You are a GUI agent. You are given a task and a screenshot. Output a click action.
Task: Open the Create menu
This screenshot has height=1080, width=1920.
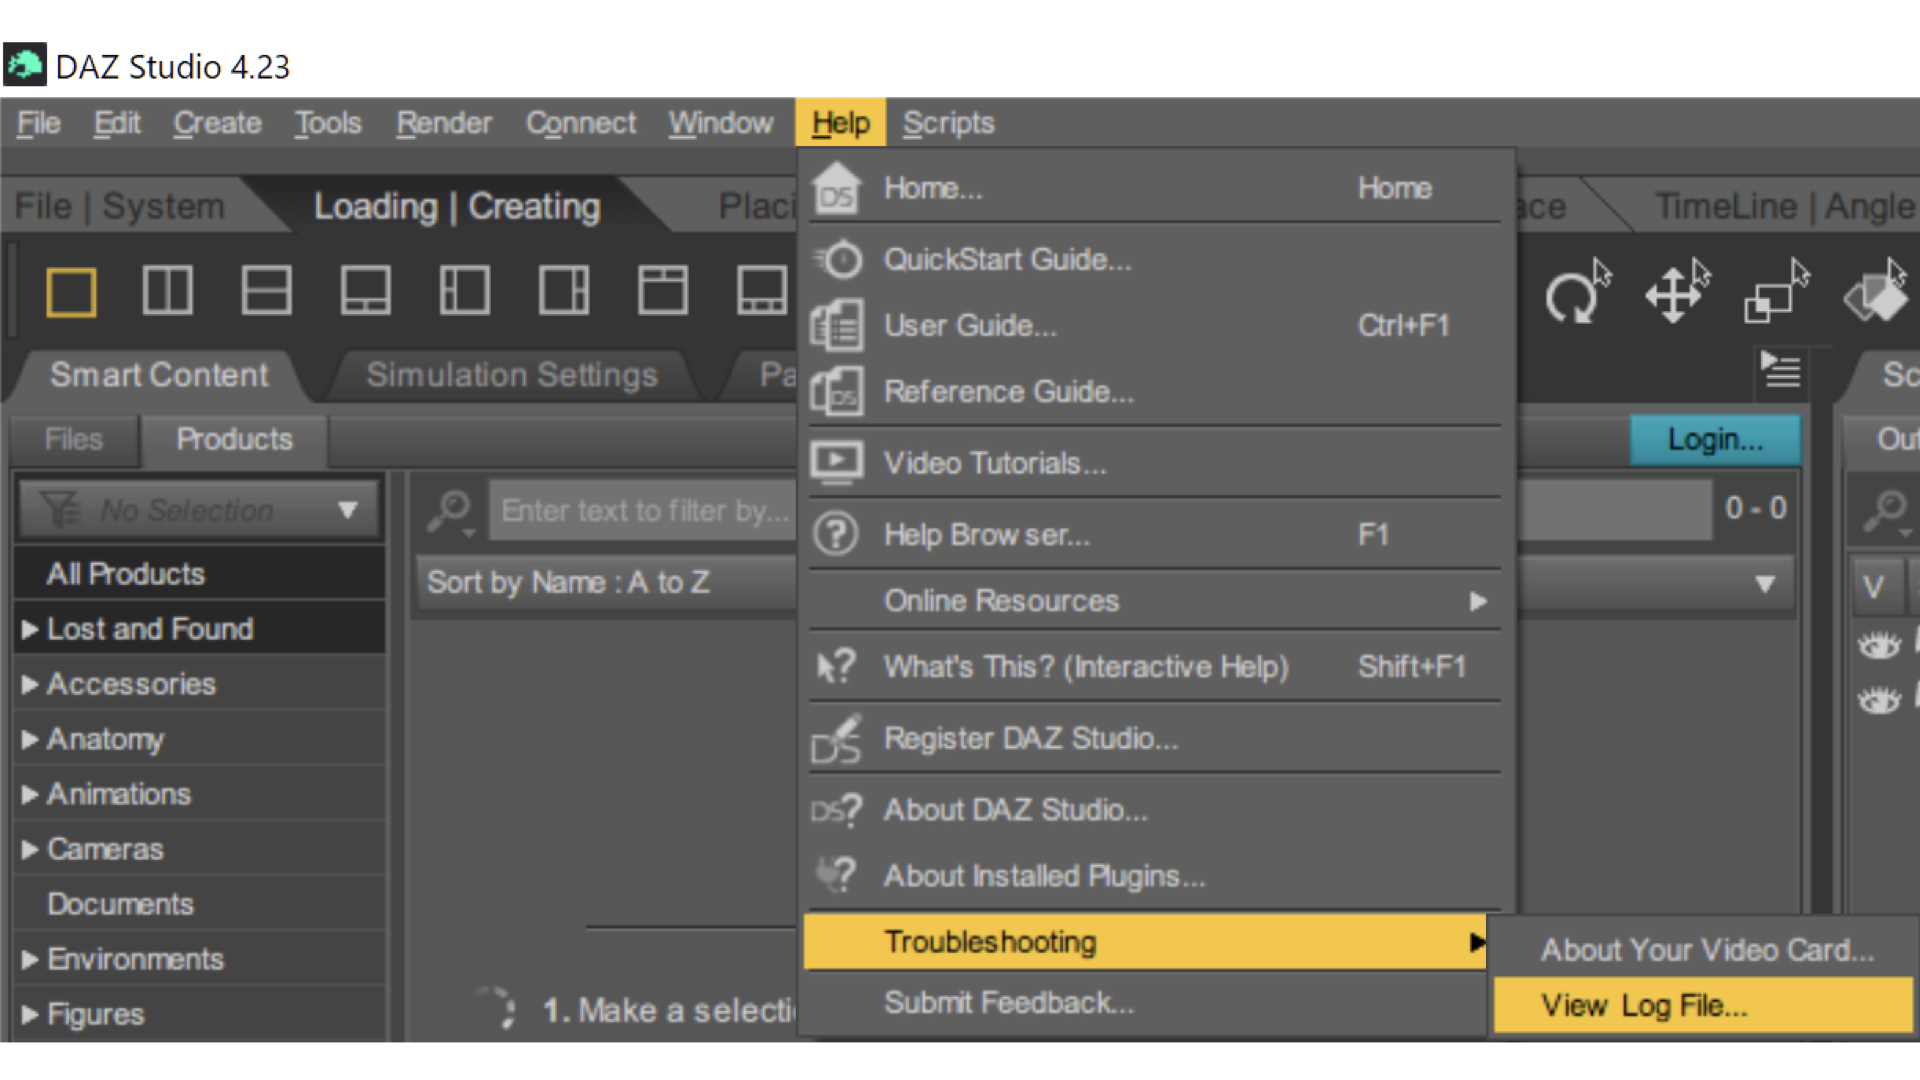point(217,123)
